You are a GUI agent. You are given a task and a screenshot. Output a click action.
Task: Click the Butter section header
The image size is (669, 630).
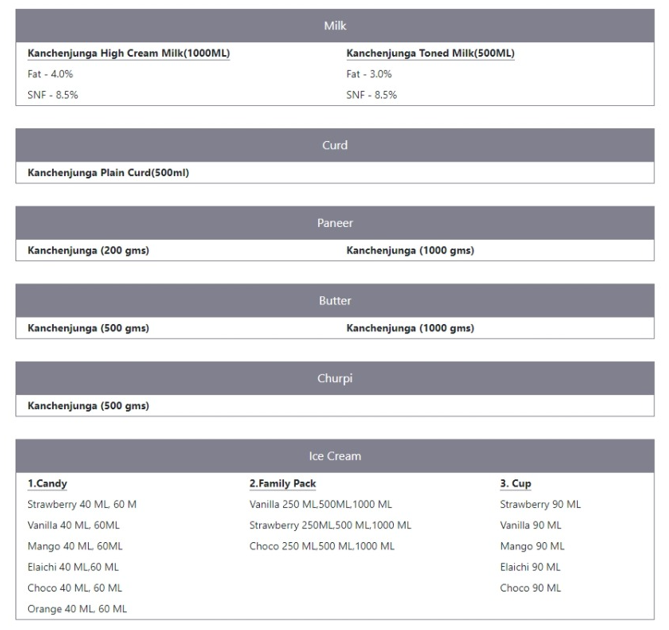335,300
